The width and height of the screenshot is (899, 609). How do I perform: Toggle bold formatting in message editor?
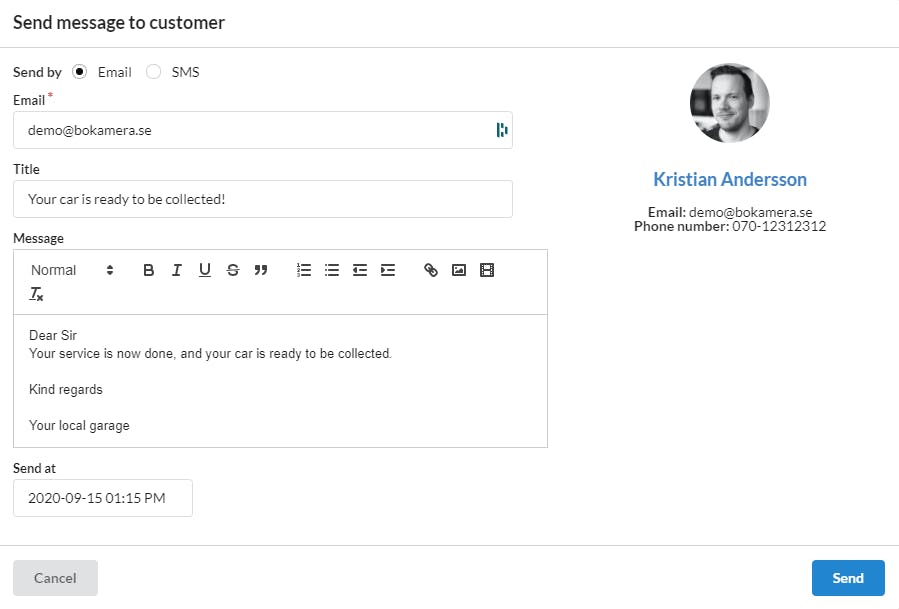coord(148,270)
